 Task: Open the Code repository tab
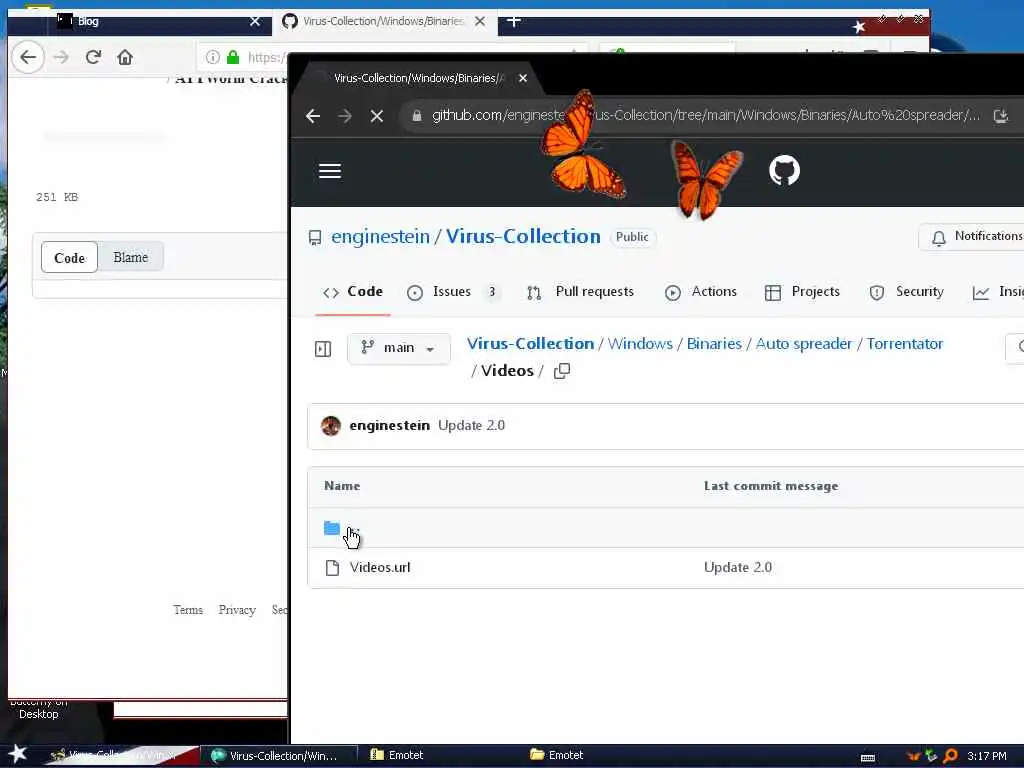pos(353,292)
